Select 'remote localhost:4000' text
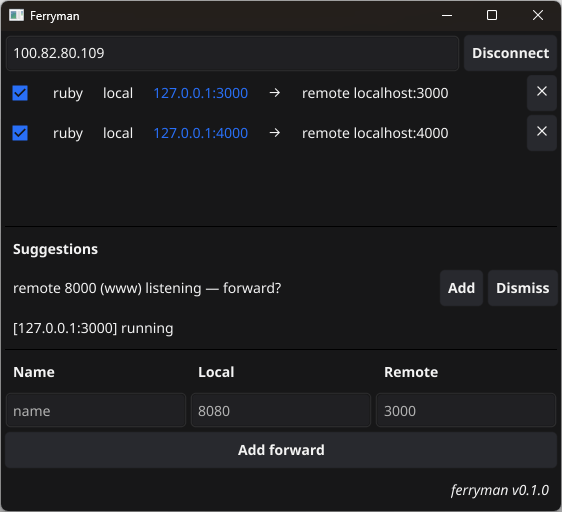This screenshot has height=512, width=562. [375, 133]
